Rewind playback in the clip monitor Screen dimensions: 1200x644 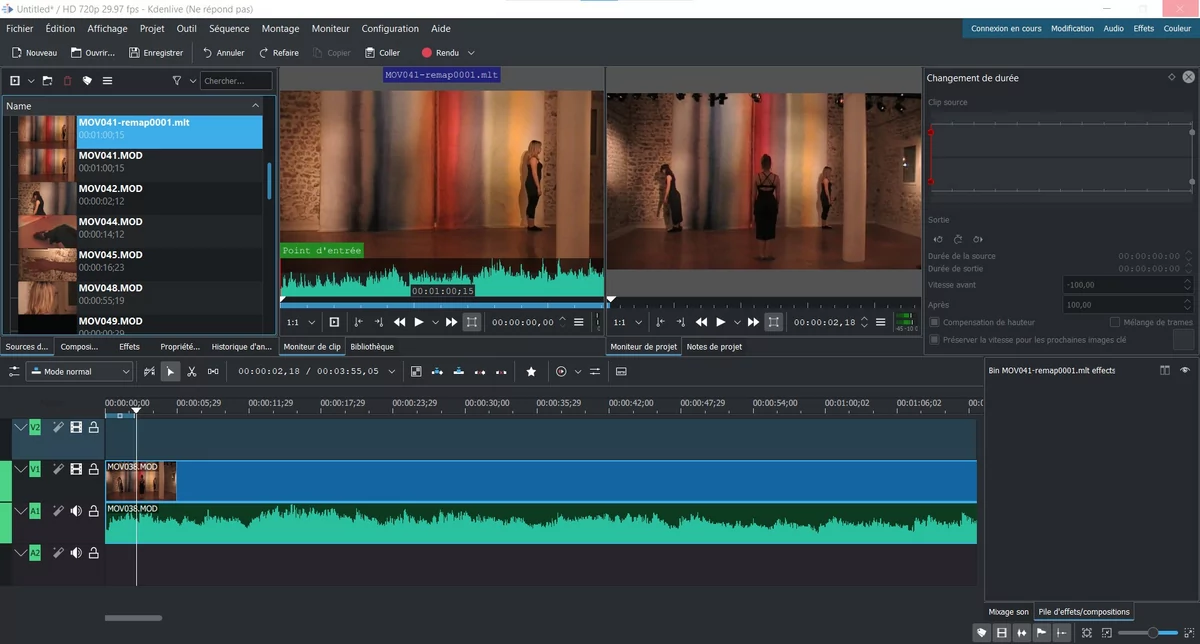pyautogui.click(x=400, y=322)
